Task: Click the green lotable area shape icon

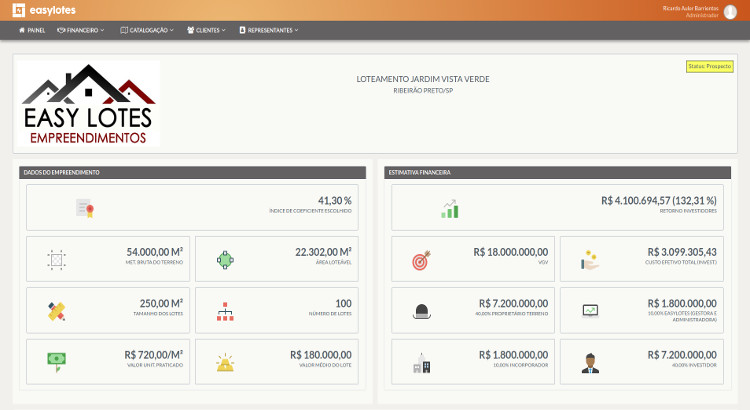Action: [225, 260]
